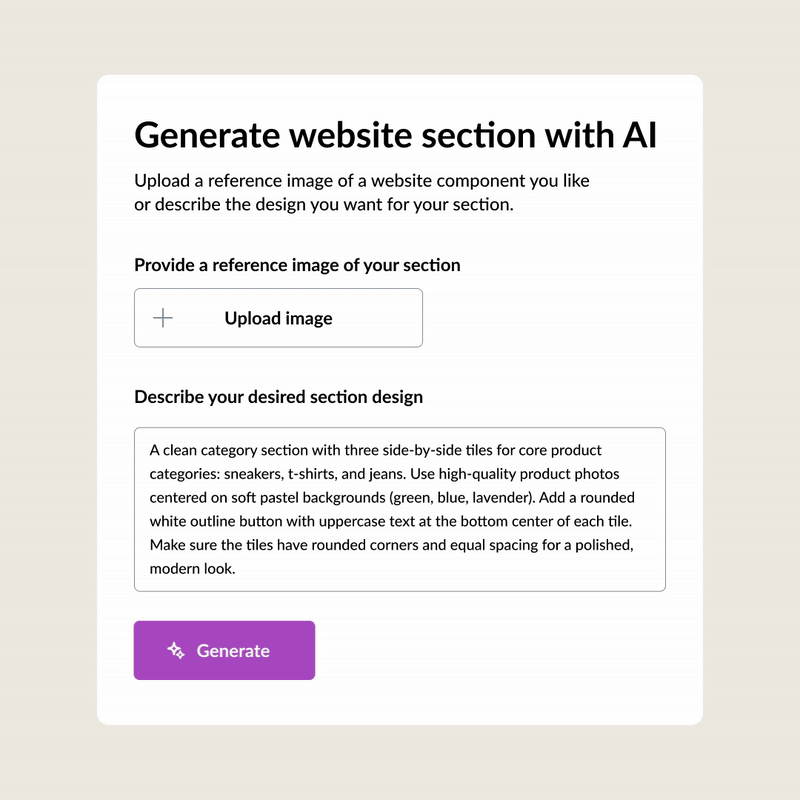Start generation with the purple Generate button
The height and width of the screenshot is (800, 800).
[x=224, y=650]
